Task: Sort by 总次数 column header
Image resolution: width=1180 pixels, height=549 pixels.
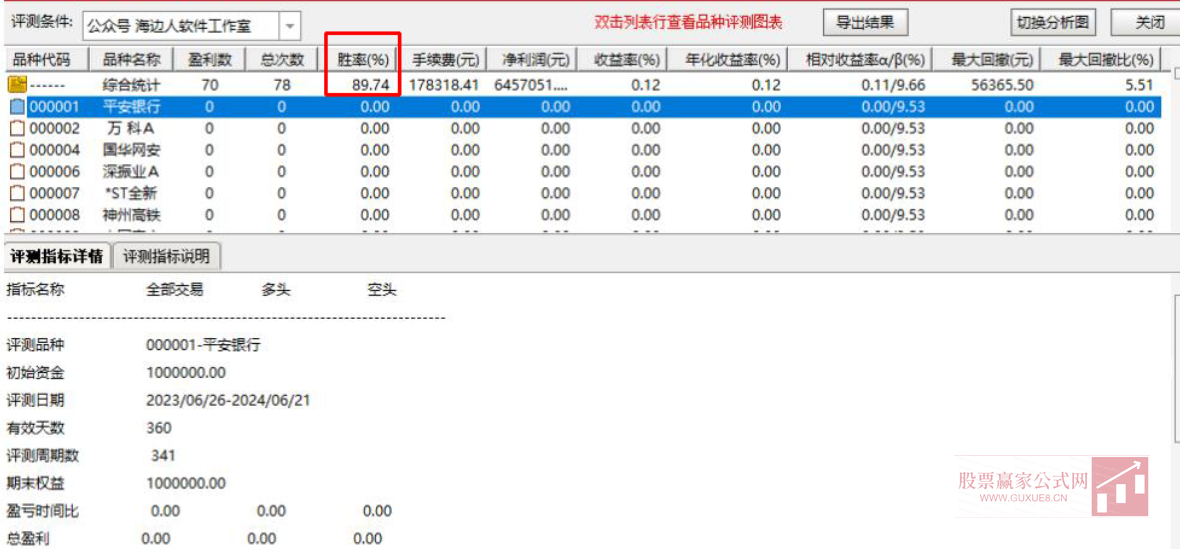Action: coord(281,59)
